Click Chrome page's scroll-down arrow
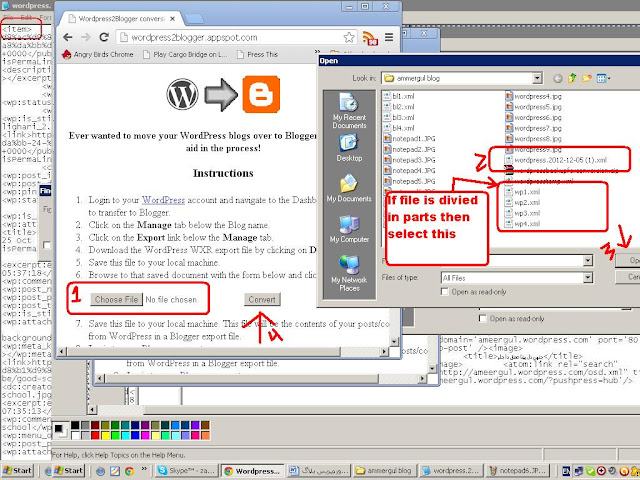 click(x=394, y=342)
